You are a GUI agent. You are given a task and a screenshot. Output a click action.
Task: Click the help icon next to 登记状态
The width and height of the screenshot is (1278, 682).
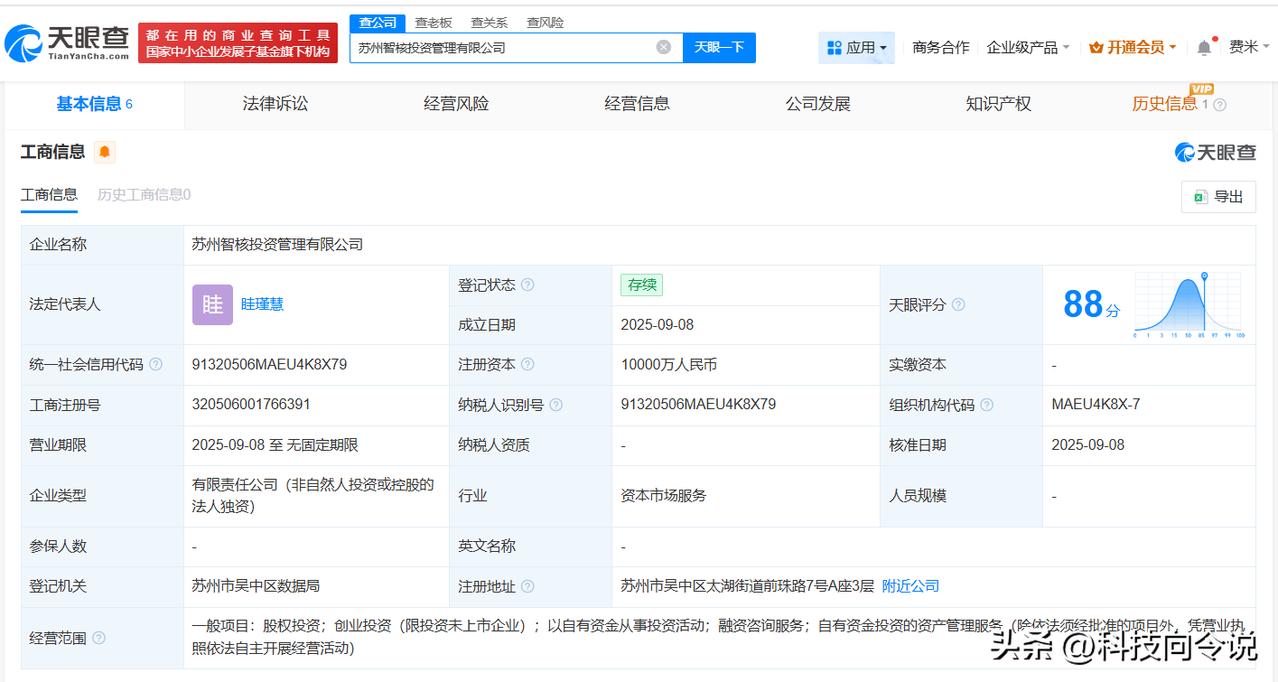coord(527,285)
